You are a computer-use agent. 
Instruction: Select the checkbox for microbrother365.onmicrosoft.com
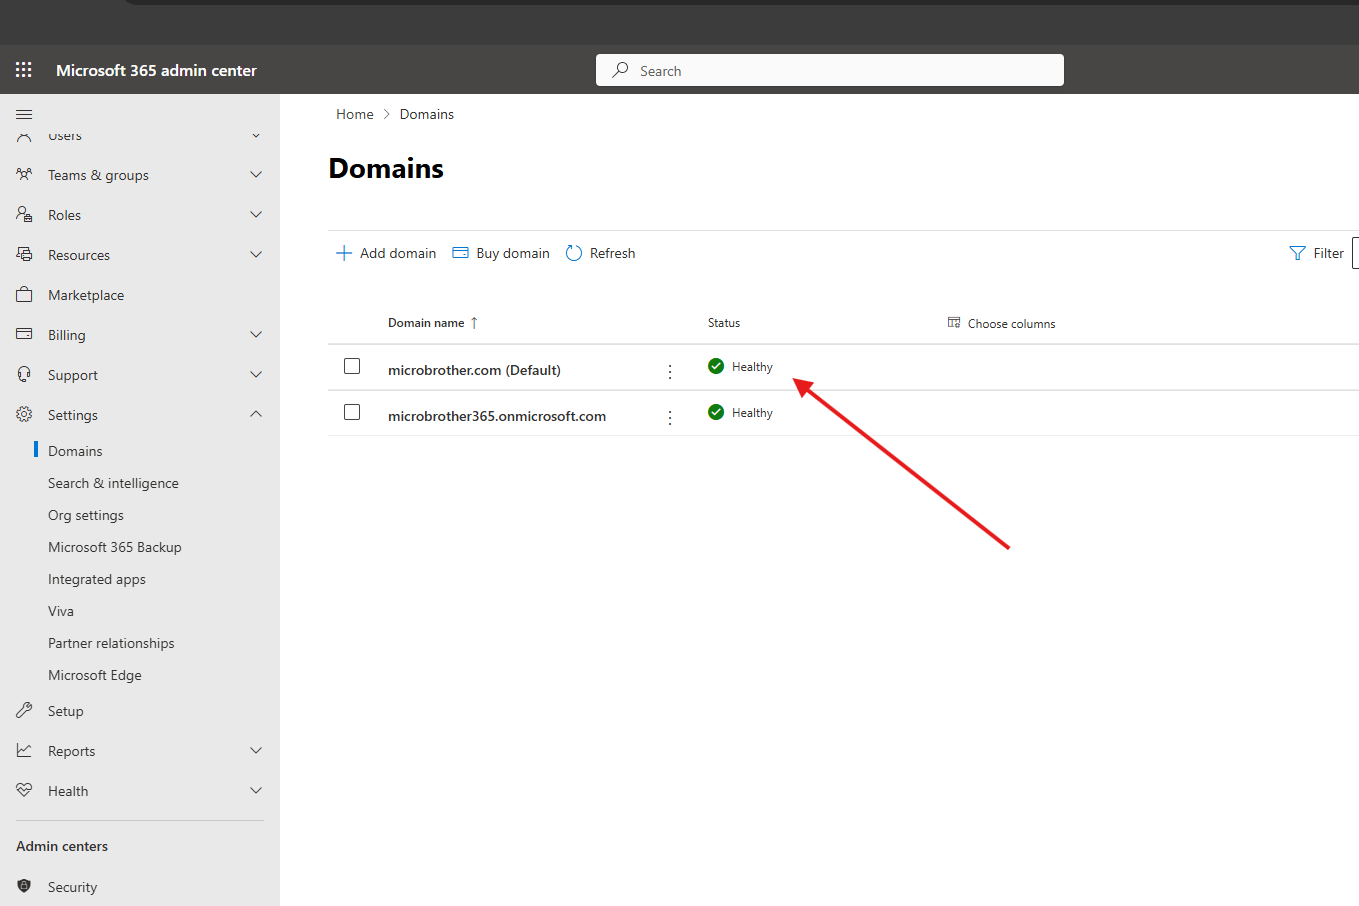[x=352, y=412]
